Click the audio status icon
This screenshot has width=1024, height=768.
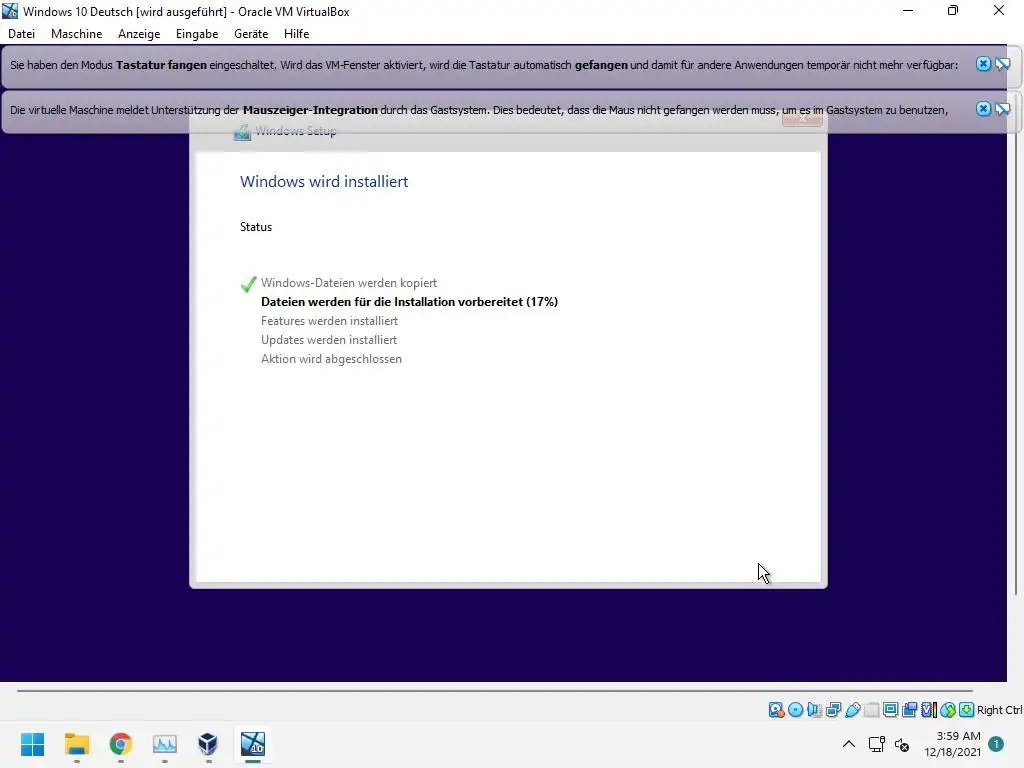click(x=814, y=710)
